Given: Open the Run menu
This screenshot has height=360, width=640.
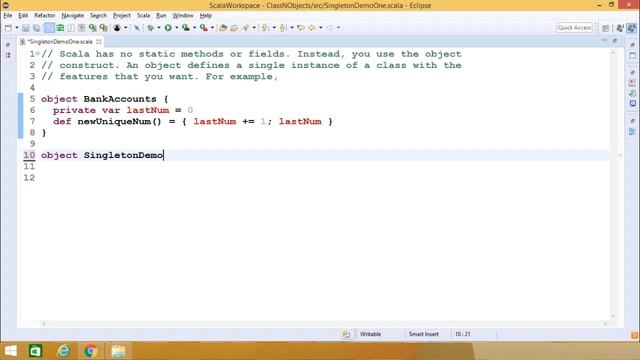Looking at the screenshot, I should 161,16.
